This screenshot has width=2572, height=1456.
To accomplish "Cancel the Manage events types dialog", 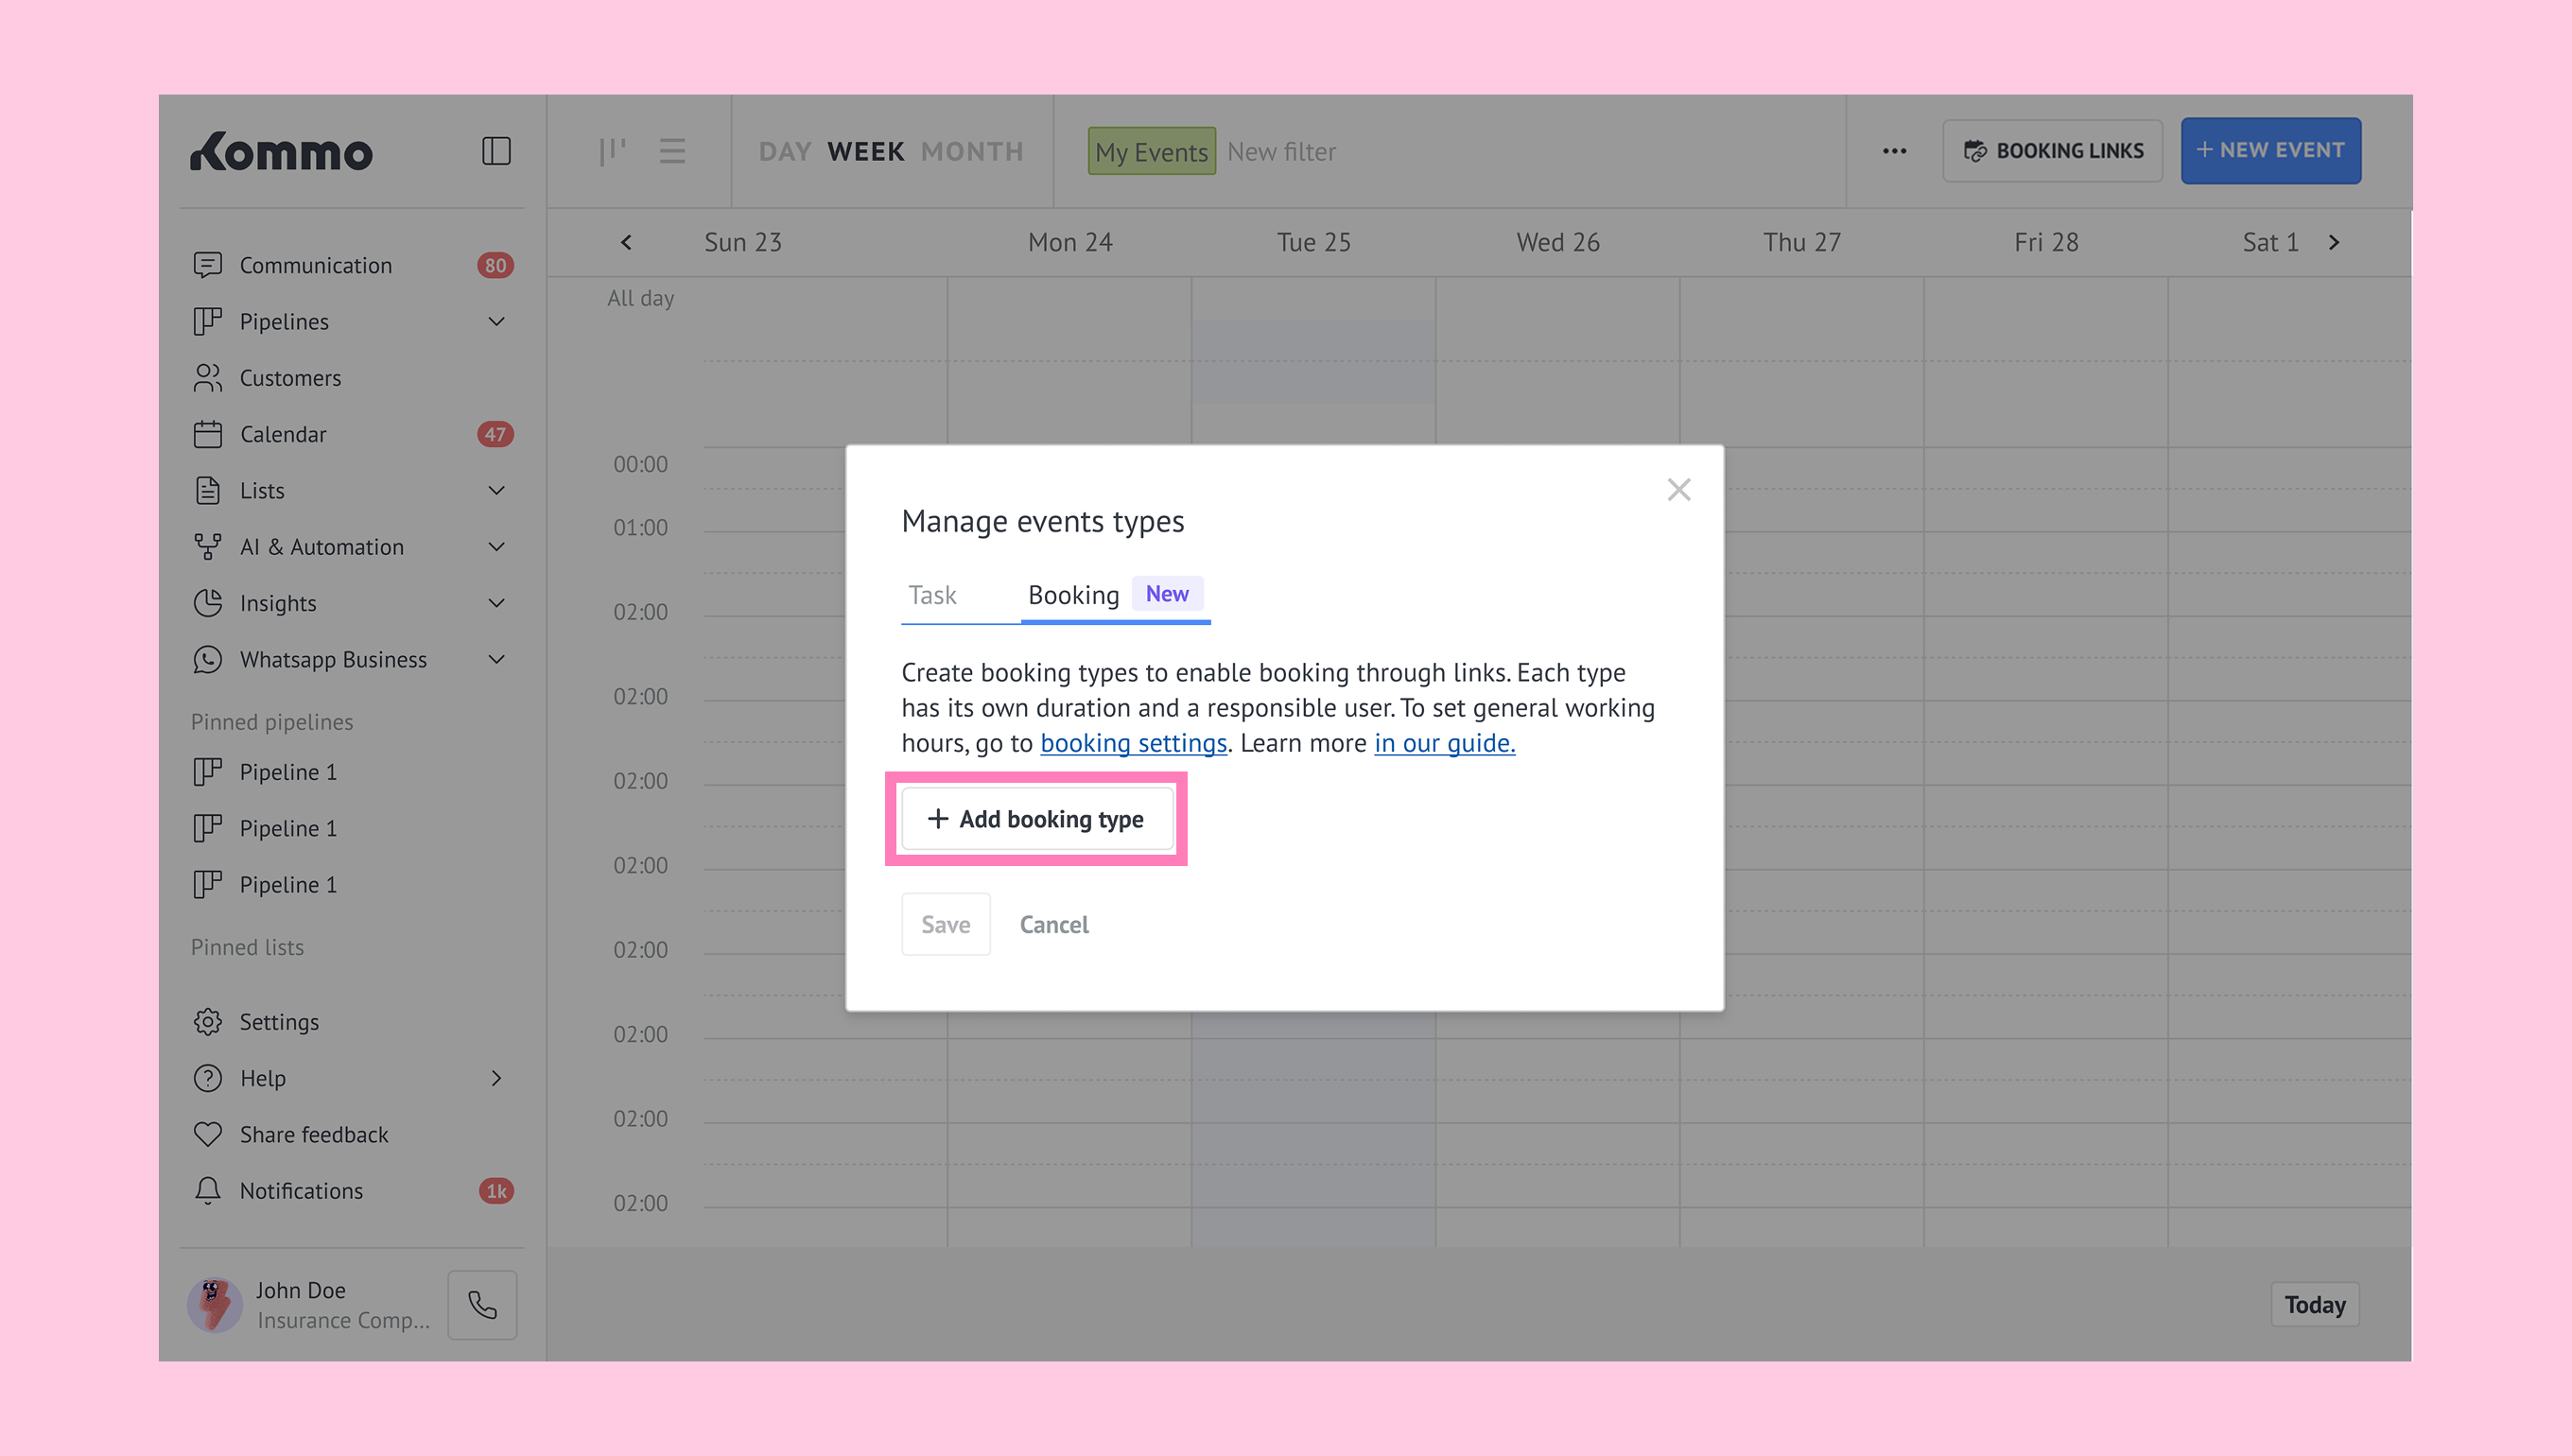I will coord(1054,924).
